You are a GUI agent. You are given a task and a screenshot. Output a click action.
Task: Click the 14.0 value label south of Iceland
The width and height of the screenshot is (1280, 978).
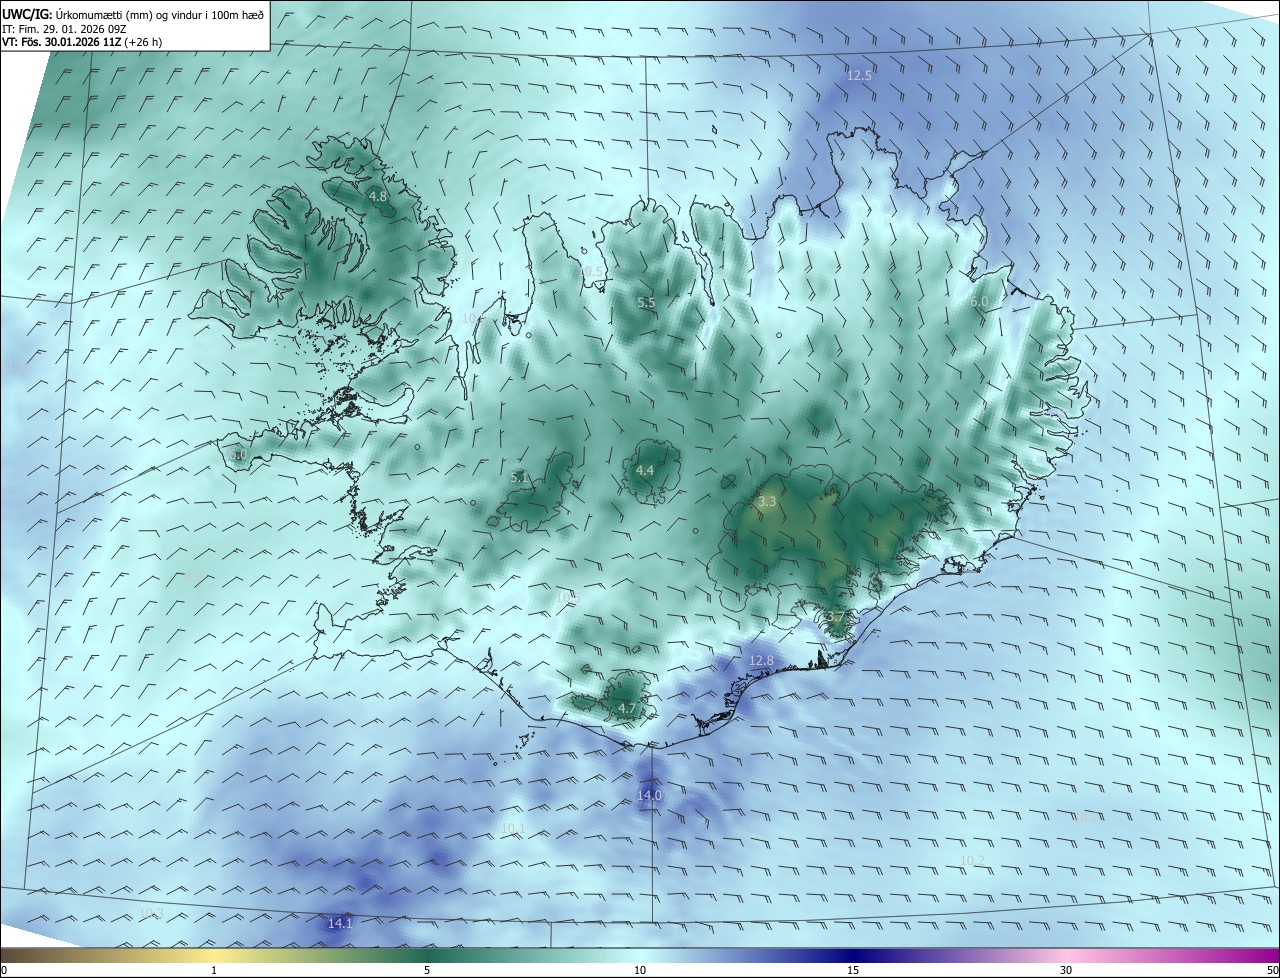tap(649, 795)
